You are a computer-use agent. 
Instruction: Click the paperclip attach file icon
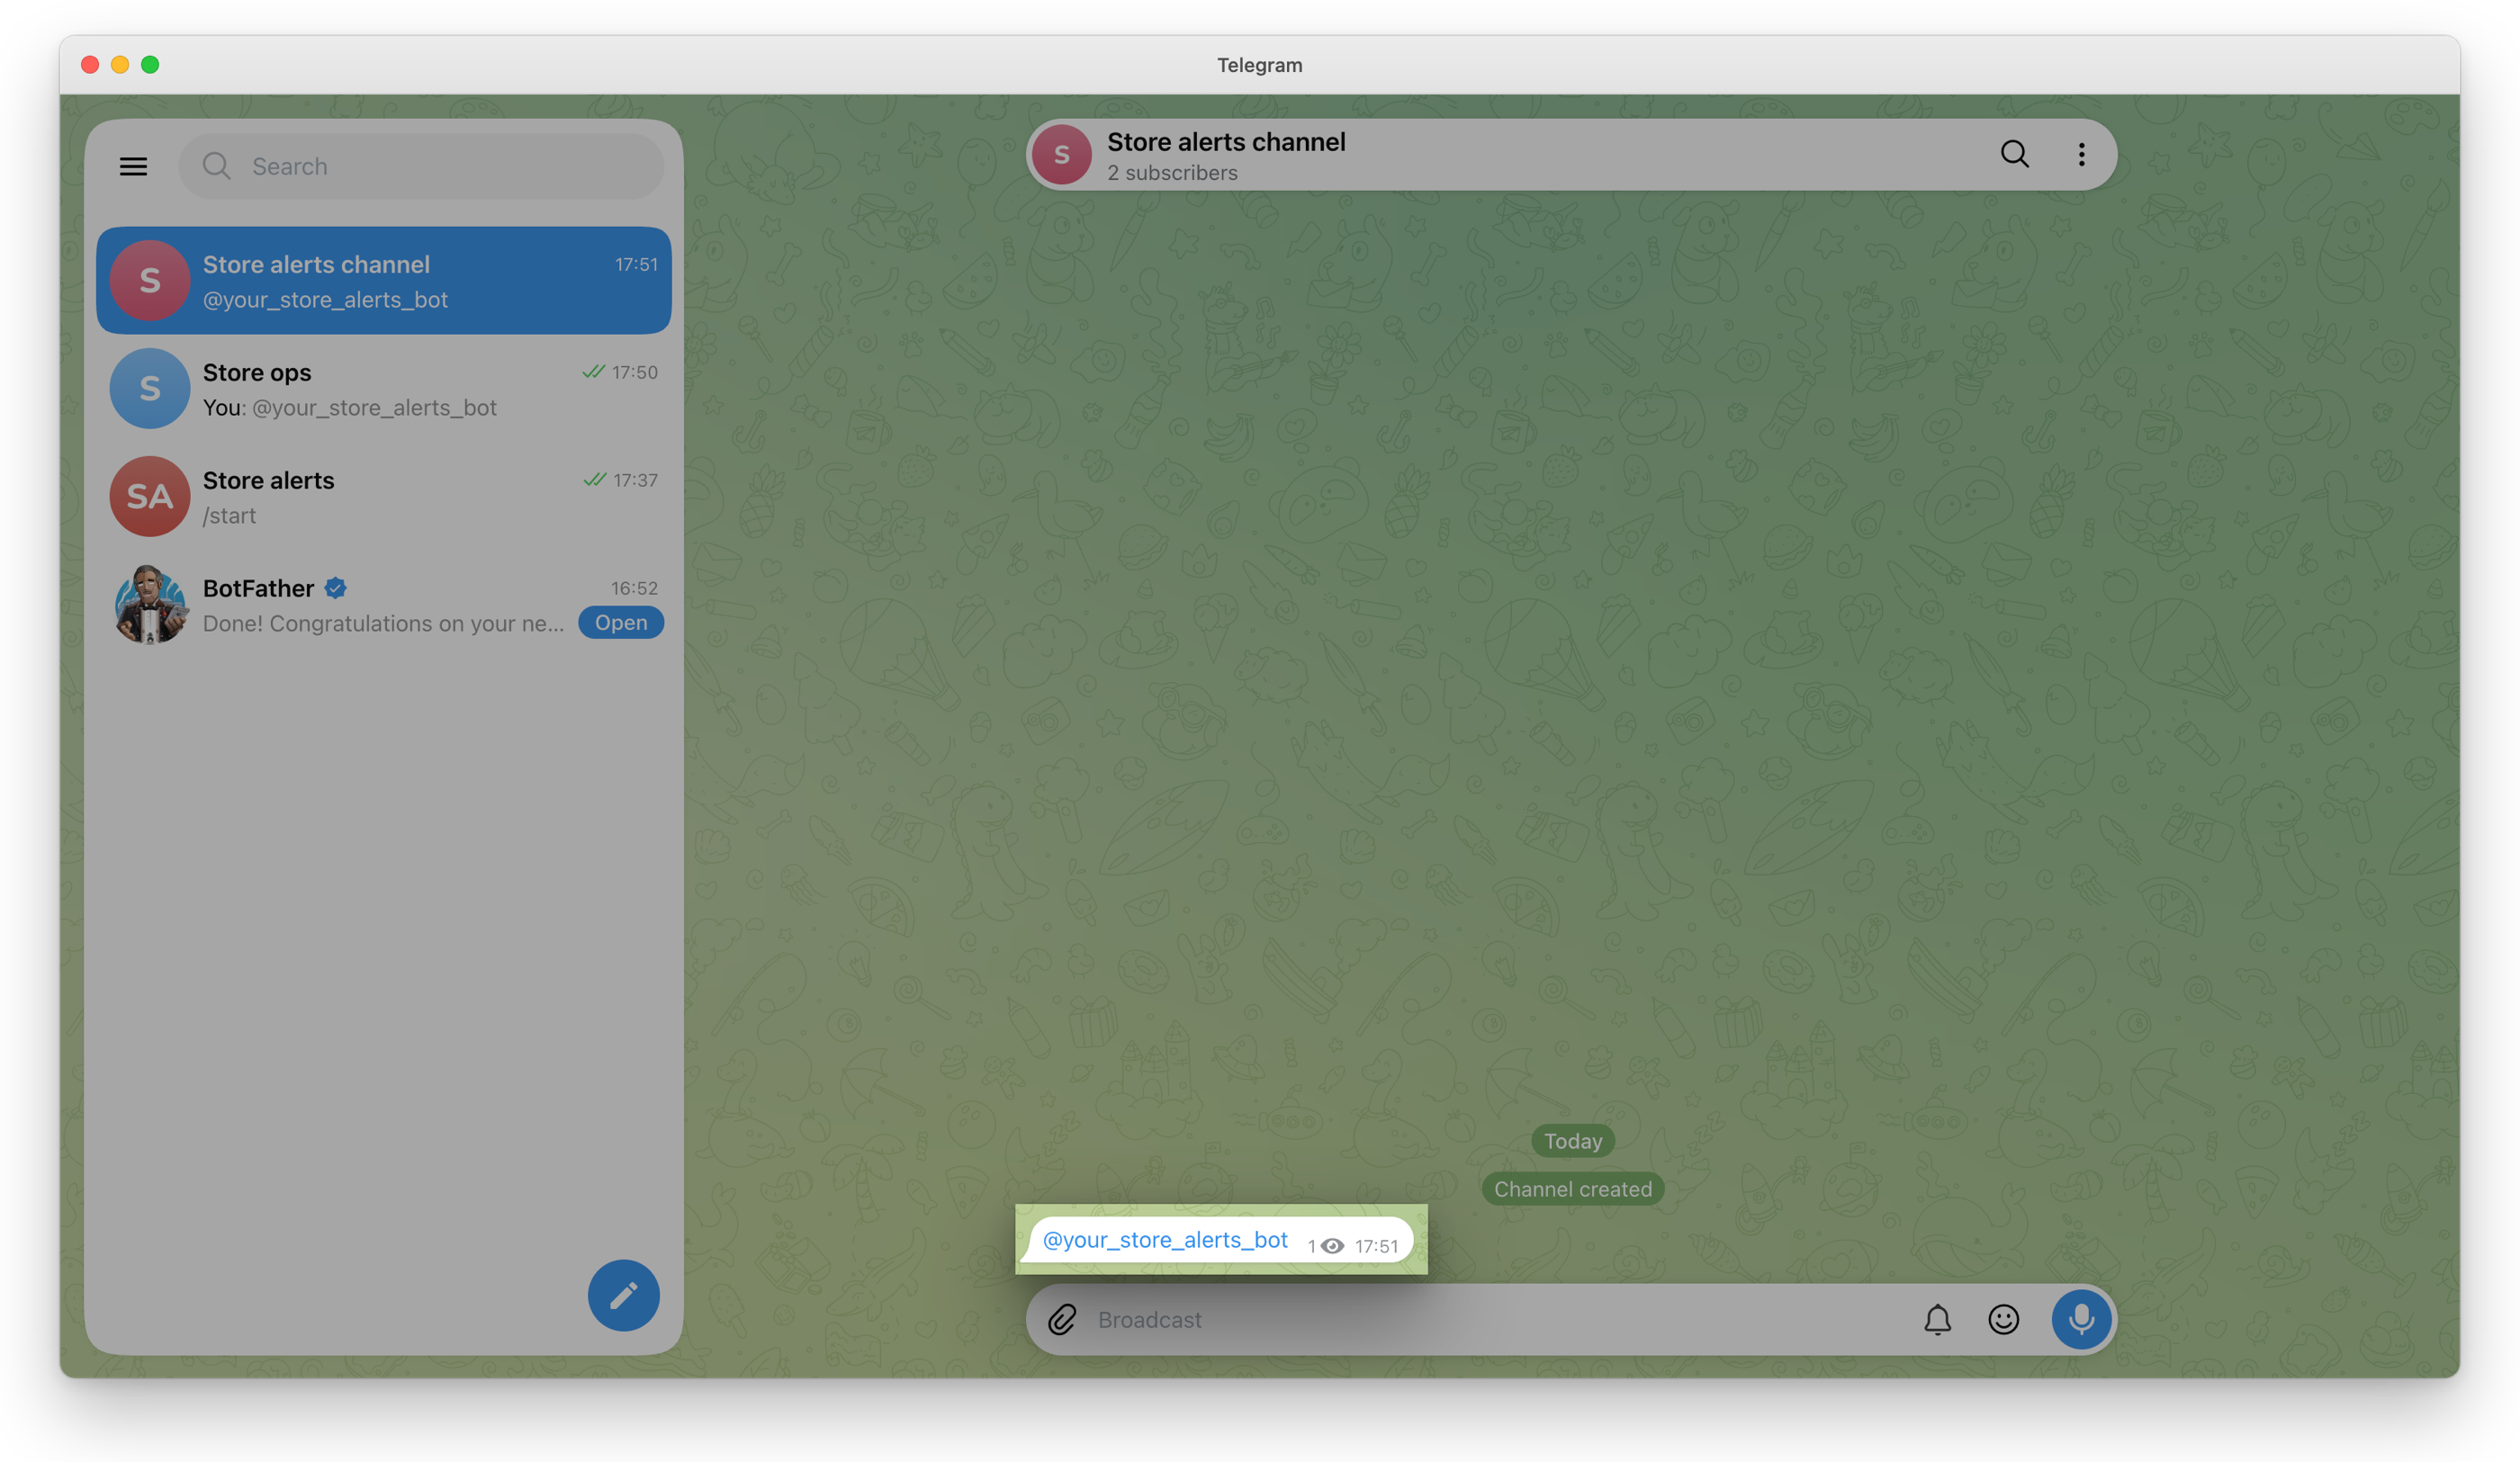1062,1319
